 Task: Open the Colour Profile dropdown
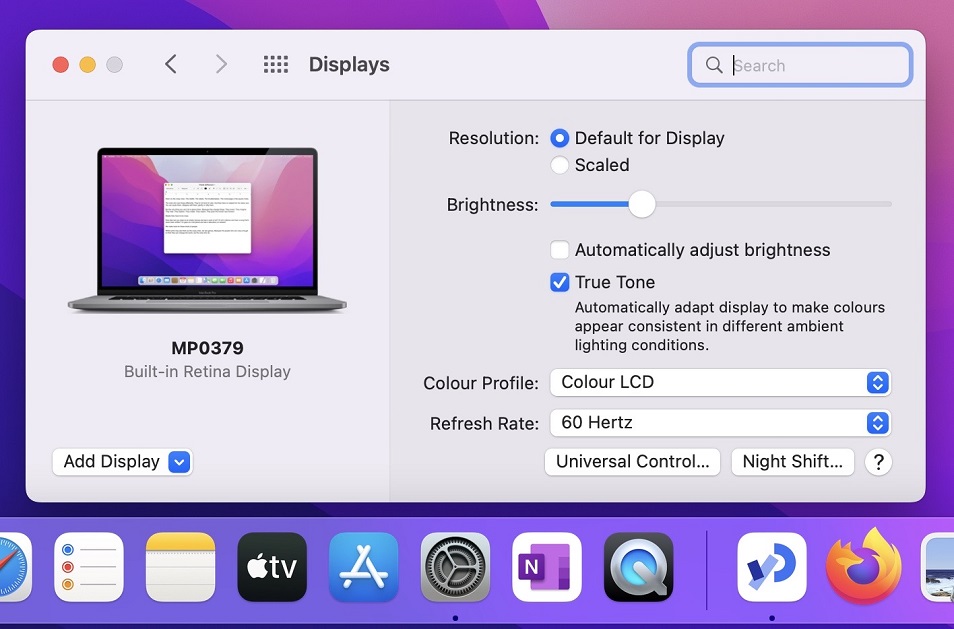click(719, 382)
